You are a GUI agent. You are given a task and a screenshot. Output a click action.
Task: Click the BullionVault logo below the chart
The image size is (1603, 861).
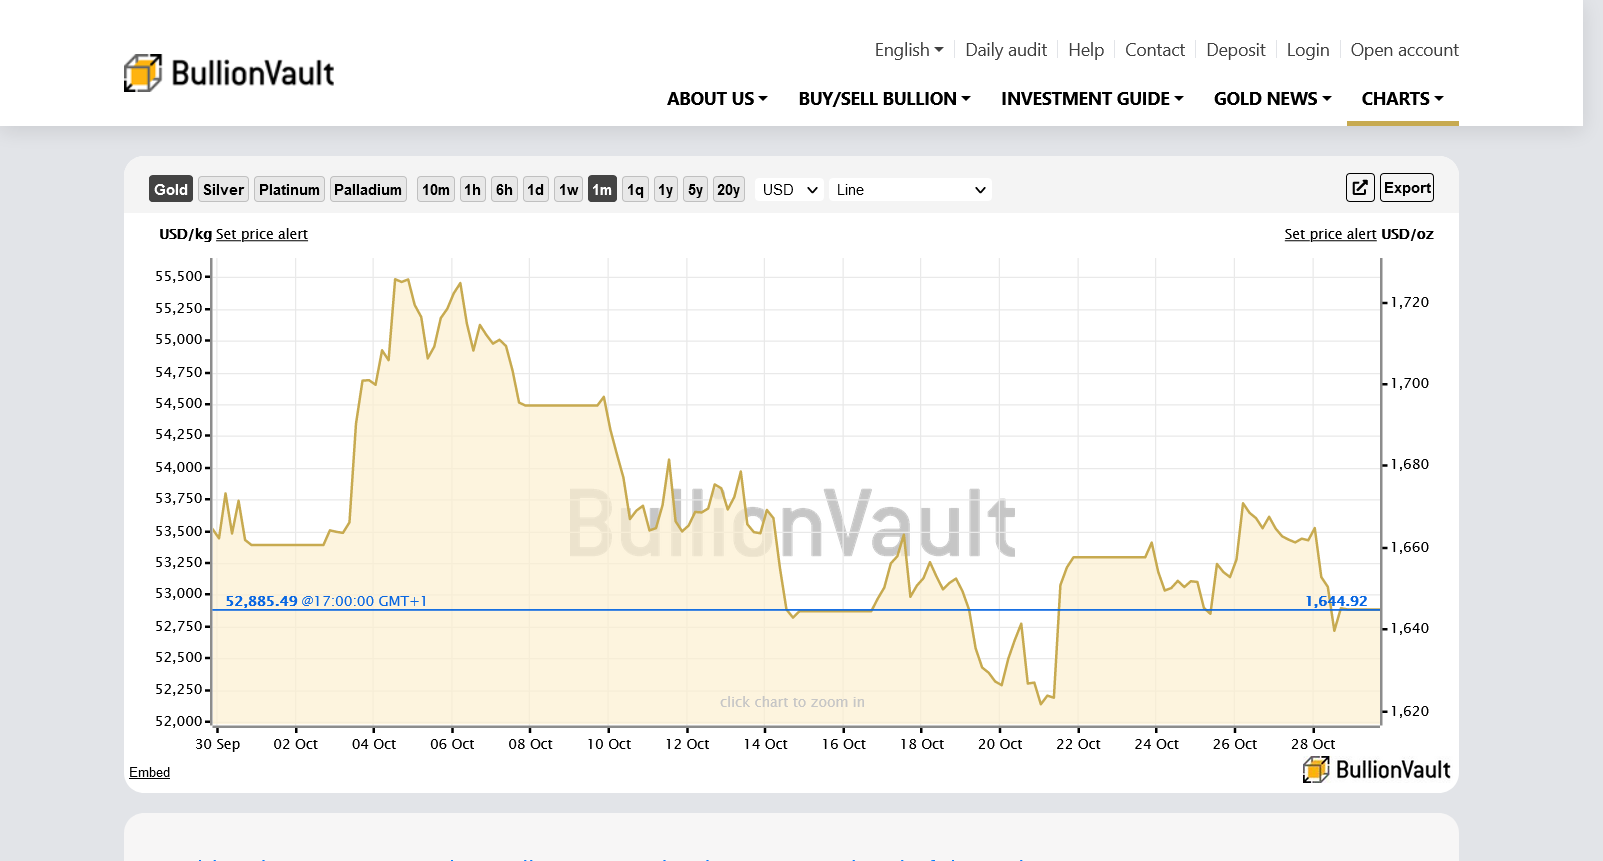coord(1376,769)
